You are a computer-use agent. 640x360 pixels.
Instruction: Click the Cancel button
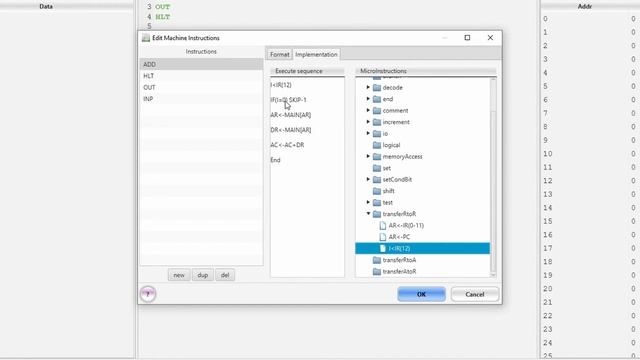[475, 294]
